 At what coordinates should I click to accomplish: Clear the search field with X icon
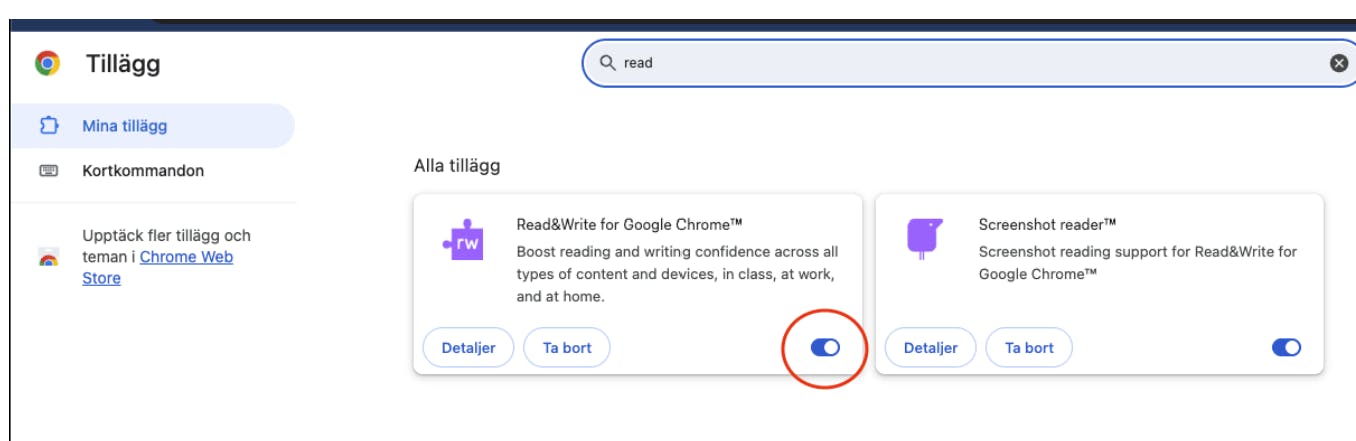point(1339,63)
